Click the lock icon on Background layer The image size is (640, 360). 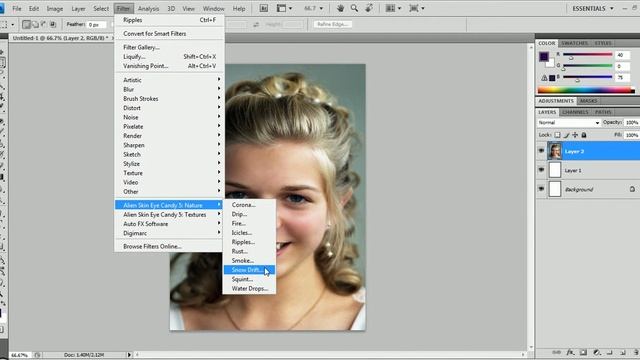(632, 189)
